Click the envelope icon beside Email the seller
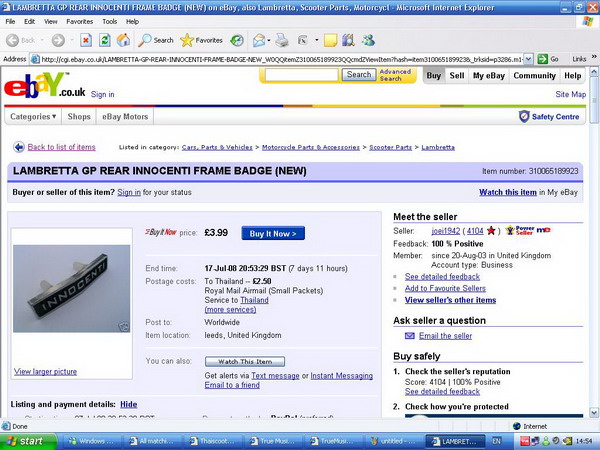This screenshot has width=600, height=450. coord(409,335)
